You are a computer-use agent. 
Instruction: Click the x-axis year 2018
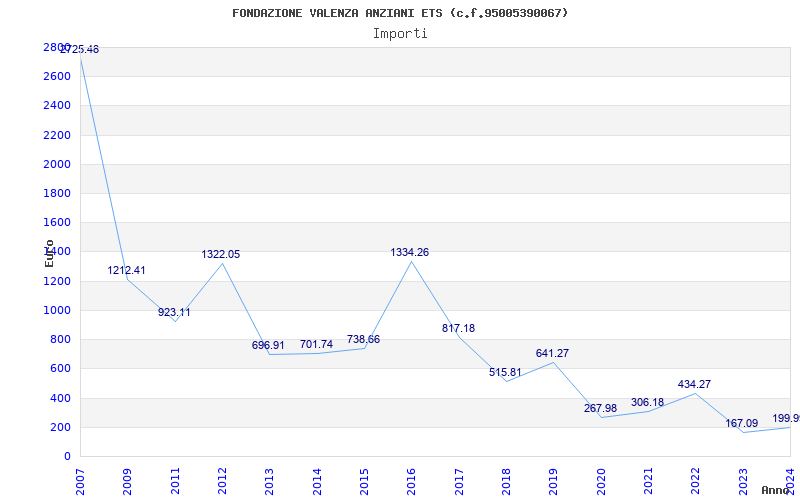(506, 482)
